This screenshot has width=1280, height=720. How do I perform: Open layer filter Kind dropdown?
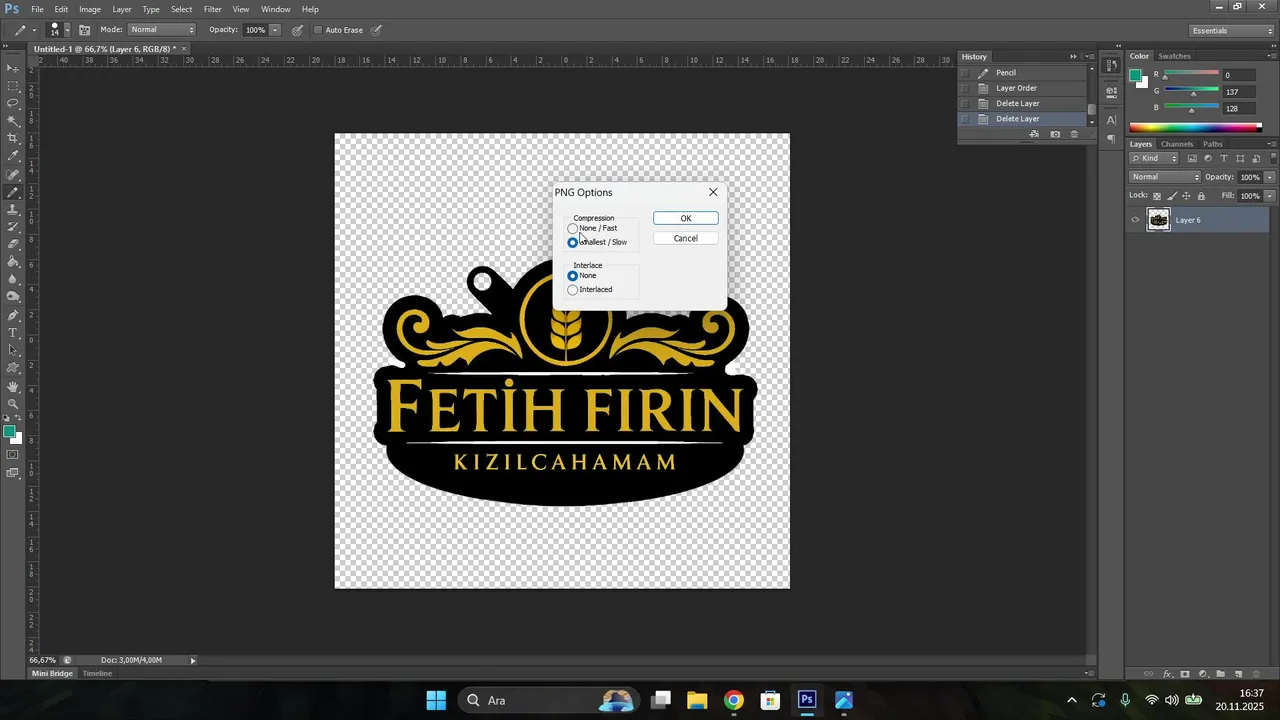click(1155, 159)
